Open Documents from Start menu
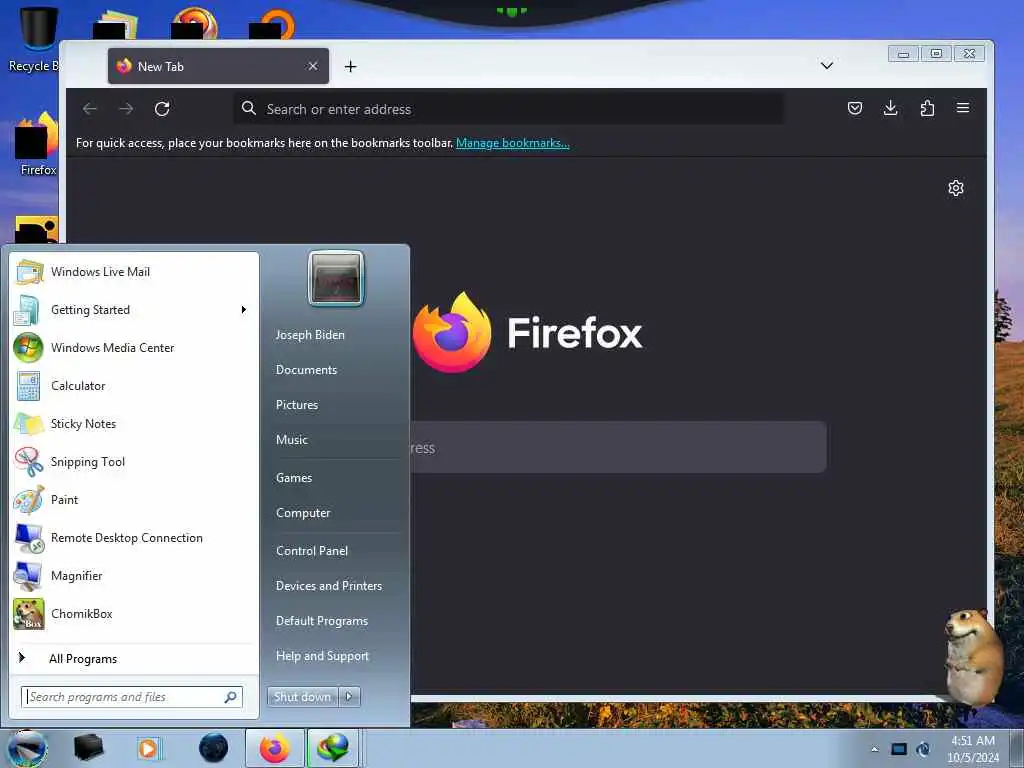This screenshot has height=768, width=1024. pos(306,370)
